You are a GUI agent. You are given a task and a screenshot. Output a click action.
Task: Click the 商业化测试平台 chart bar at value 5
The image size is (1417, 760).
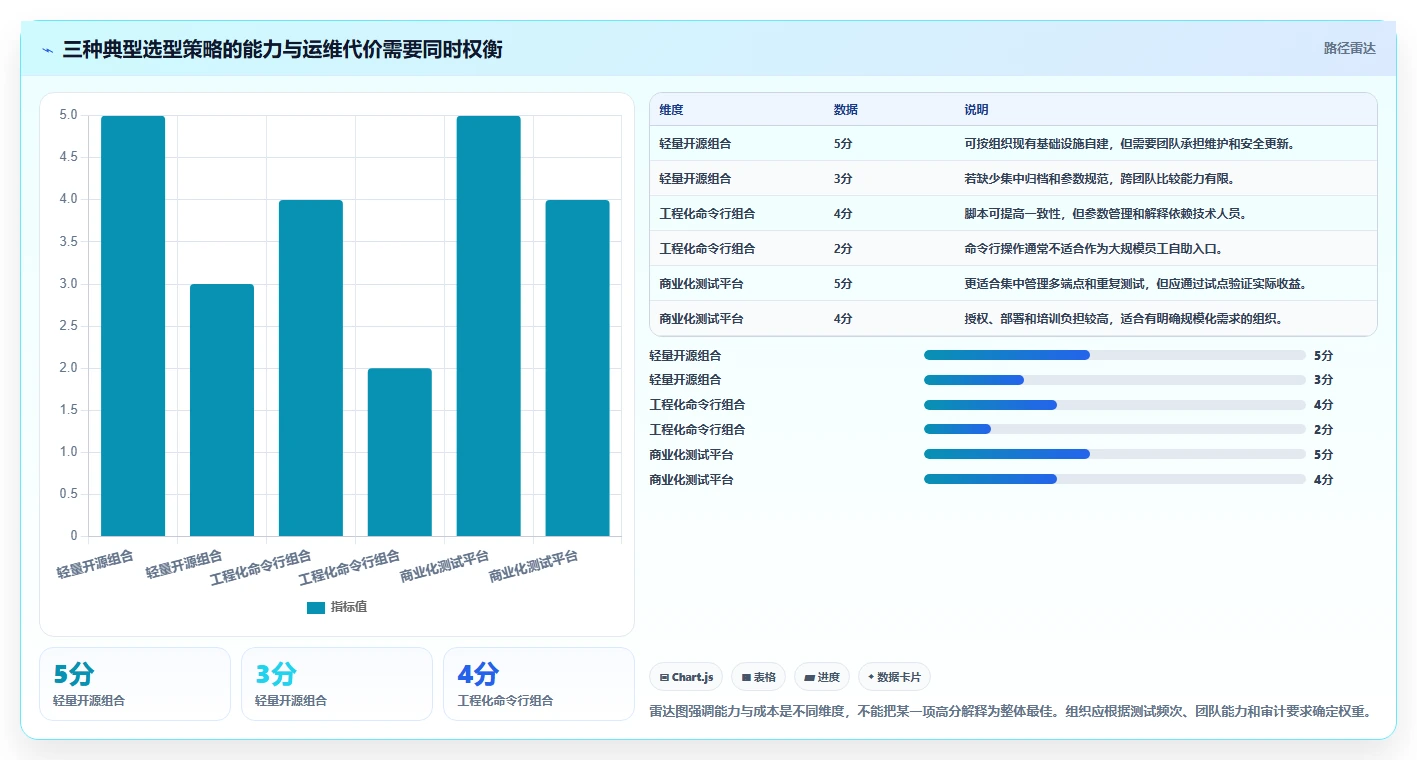pyautogui.click(x=489, y=326)
